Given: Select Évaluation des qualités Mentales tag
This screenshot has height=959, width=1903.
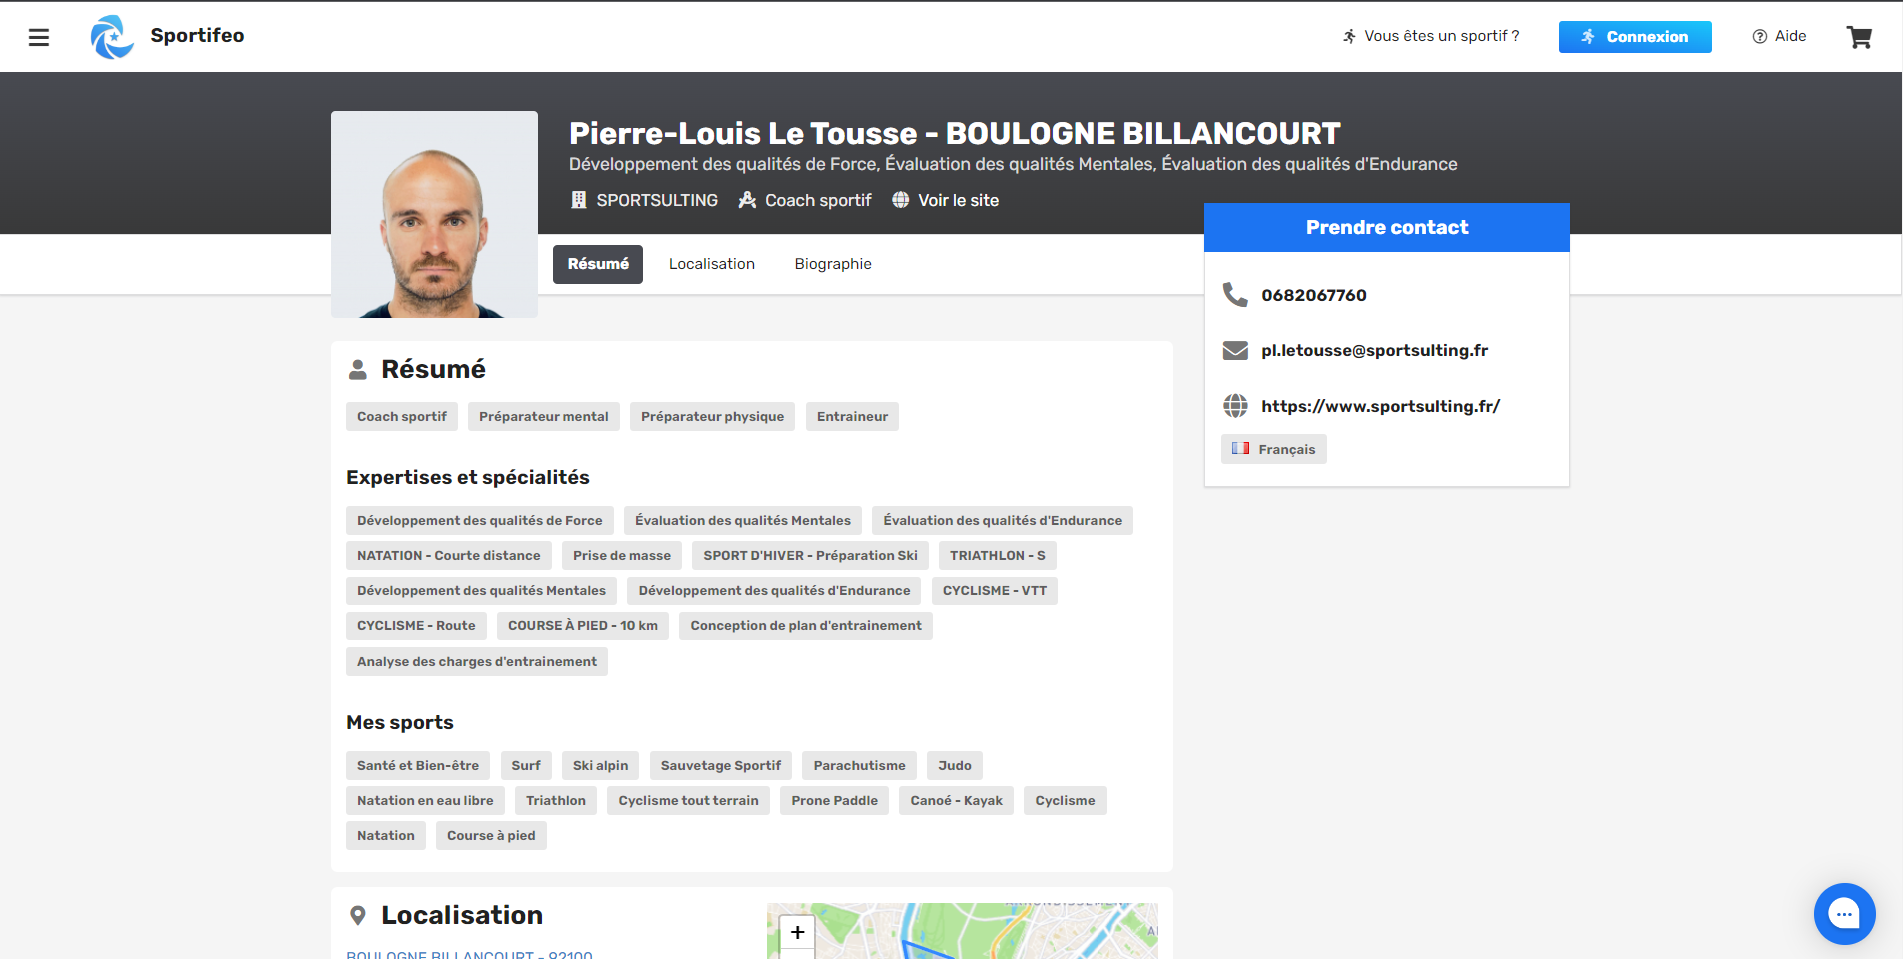Looking at the screenshot, I should pos(743,521).
